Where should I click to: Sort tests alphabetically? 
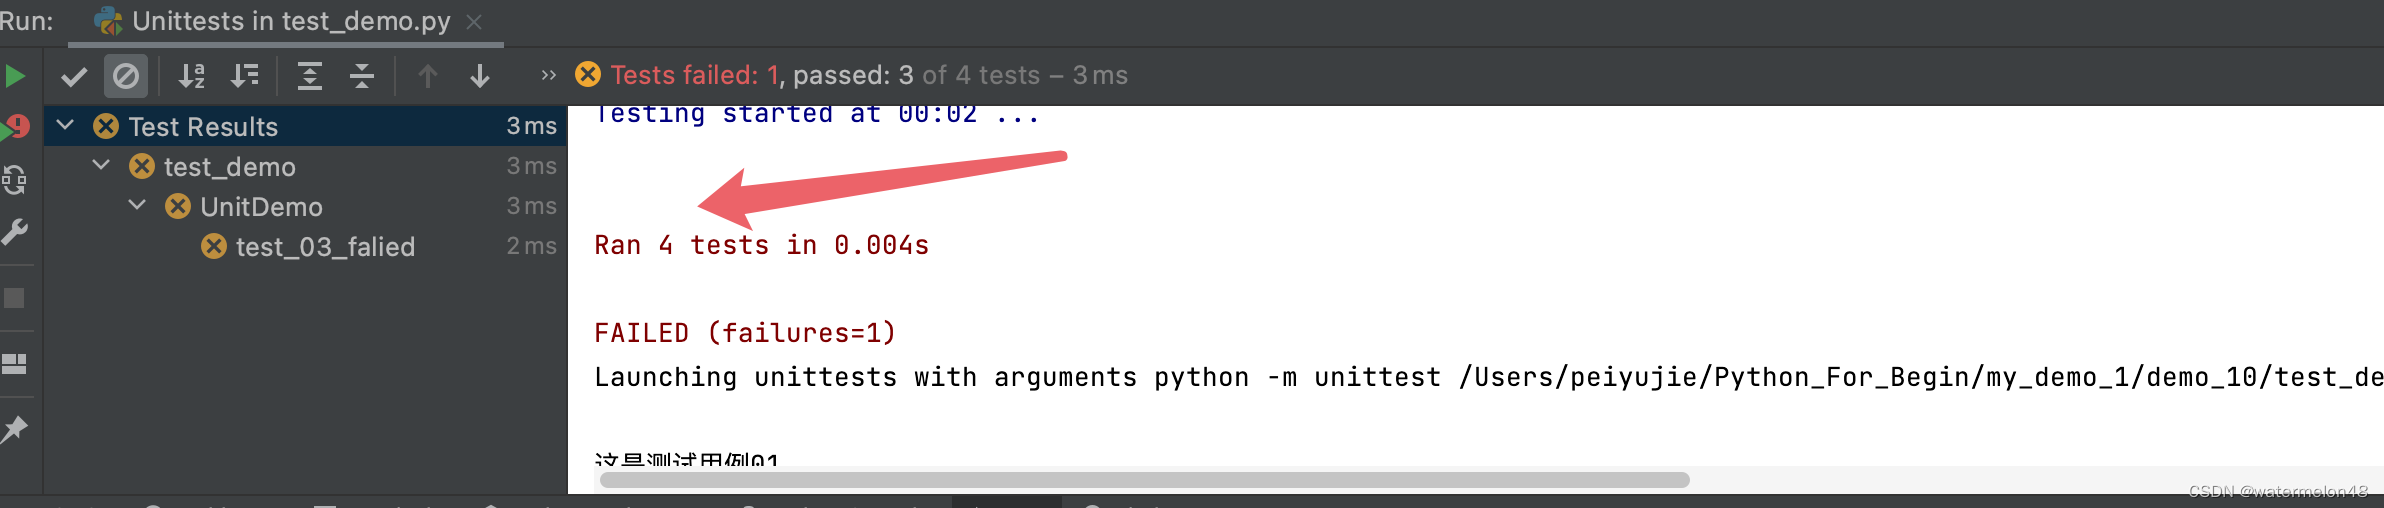click(x=191, y=76)
